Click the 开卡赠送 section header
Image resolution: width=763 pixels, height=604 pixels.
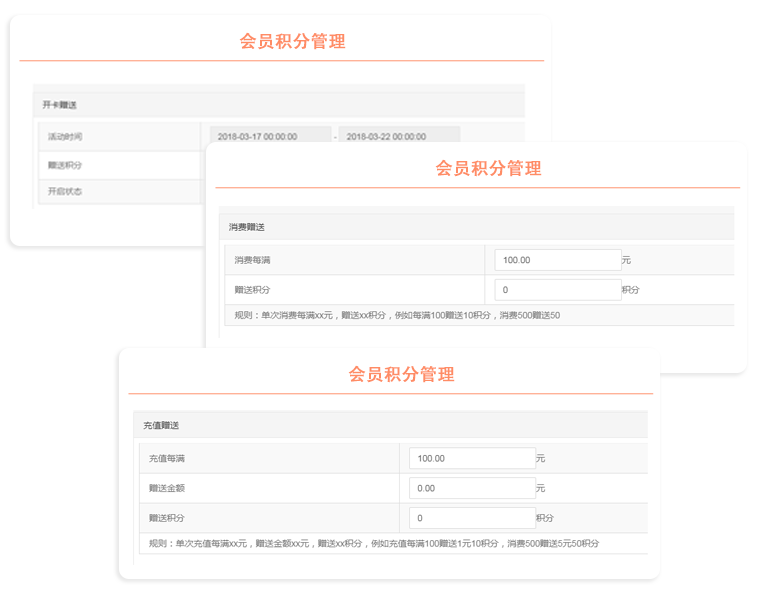click(60, 104)
